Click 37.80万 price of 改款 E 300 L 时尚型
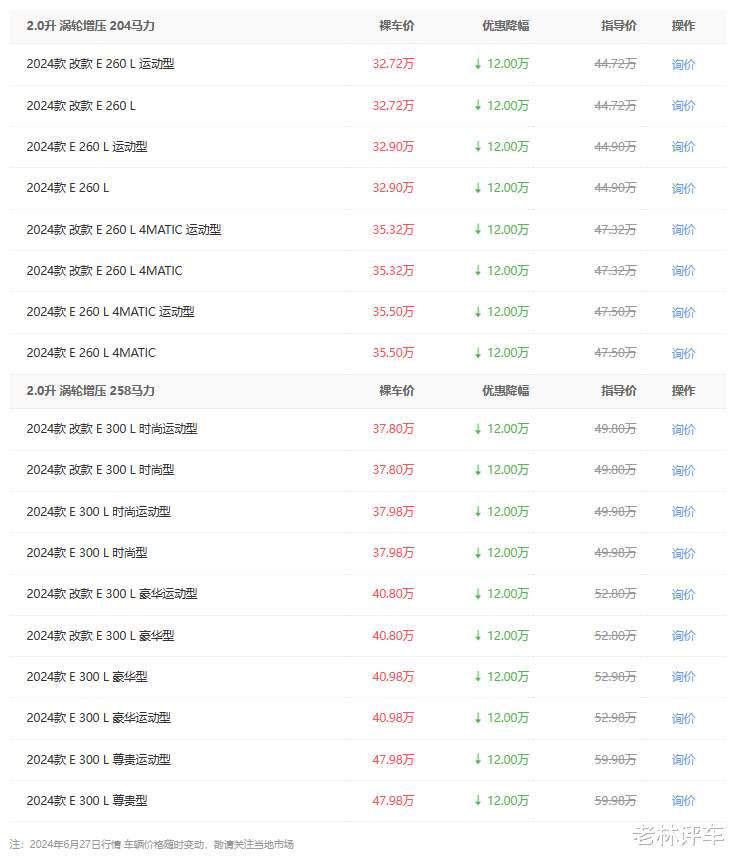 393,470
